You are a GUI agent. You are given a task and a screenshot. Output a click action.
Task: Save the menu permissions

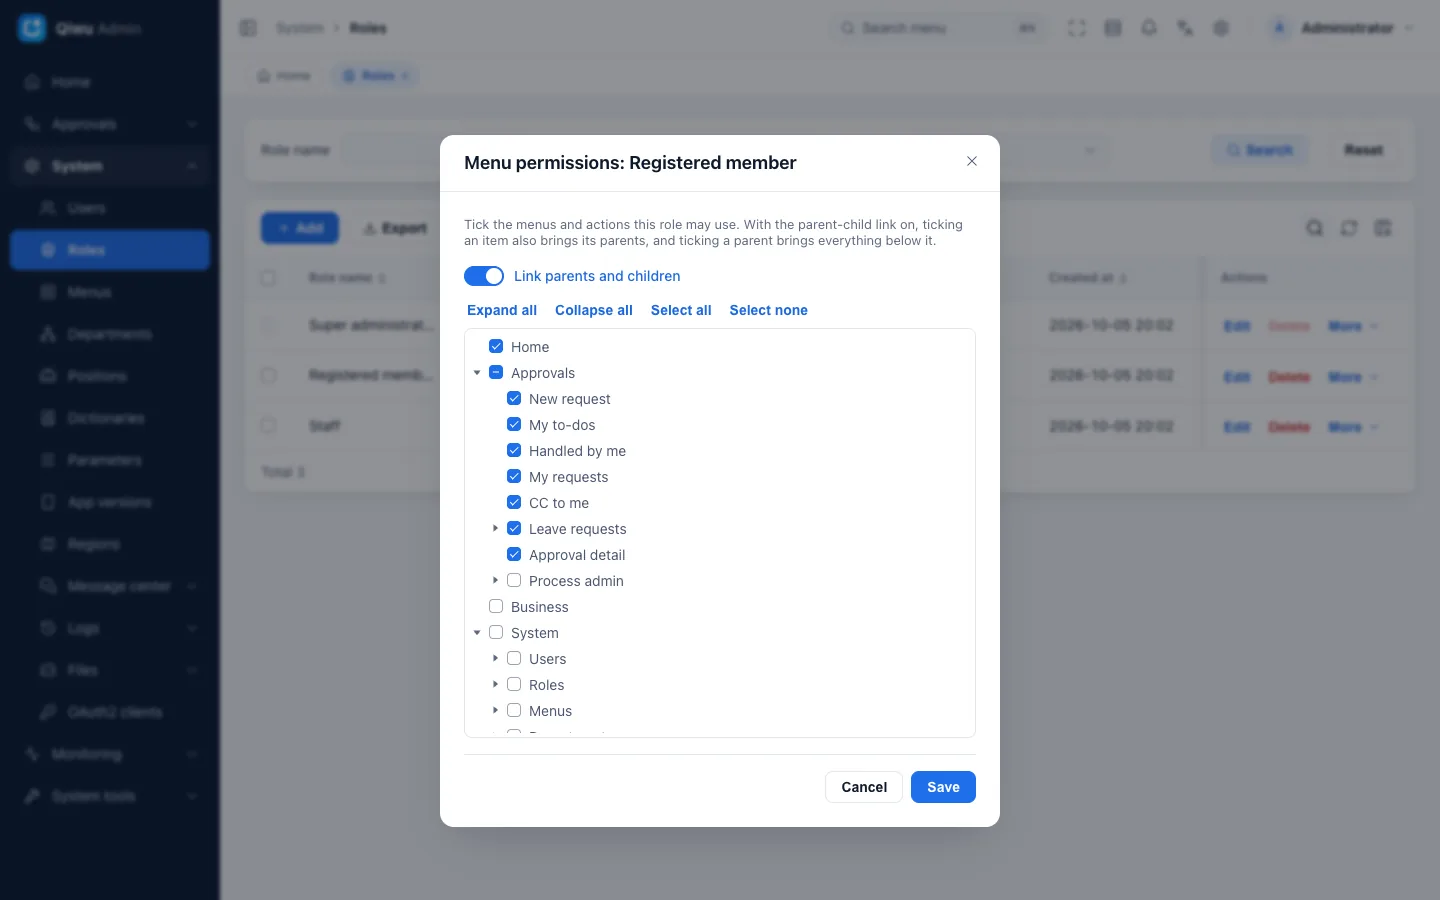(943, 787)
